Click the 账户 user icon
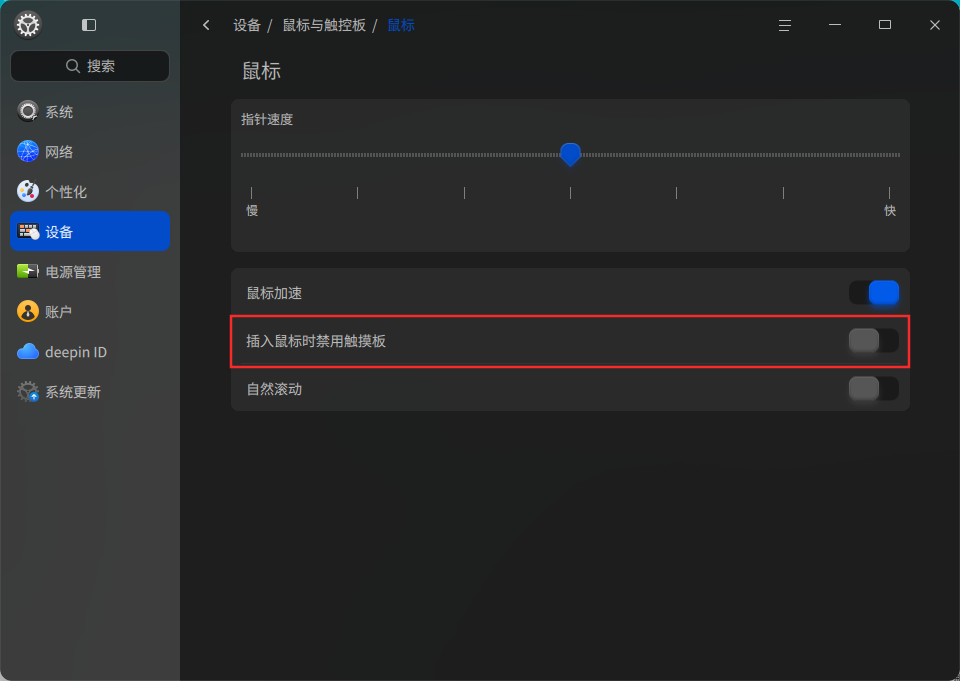 (x=28, y=311)
